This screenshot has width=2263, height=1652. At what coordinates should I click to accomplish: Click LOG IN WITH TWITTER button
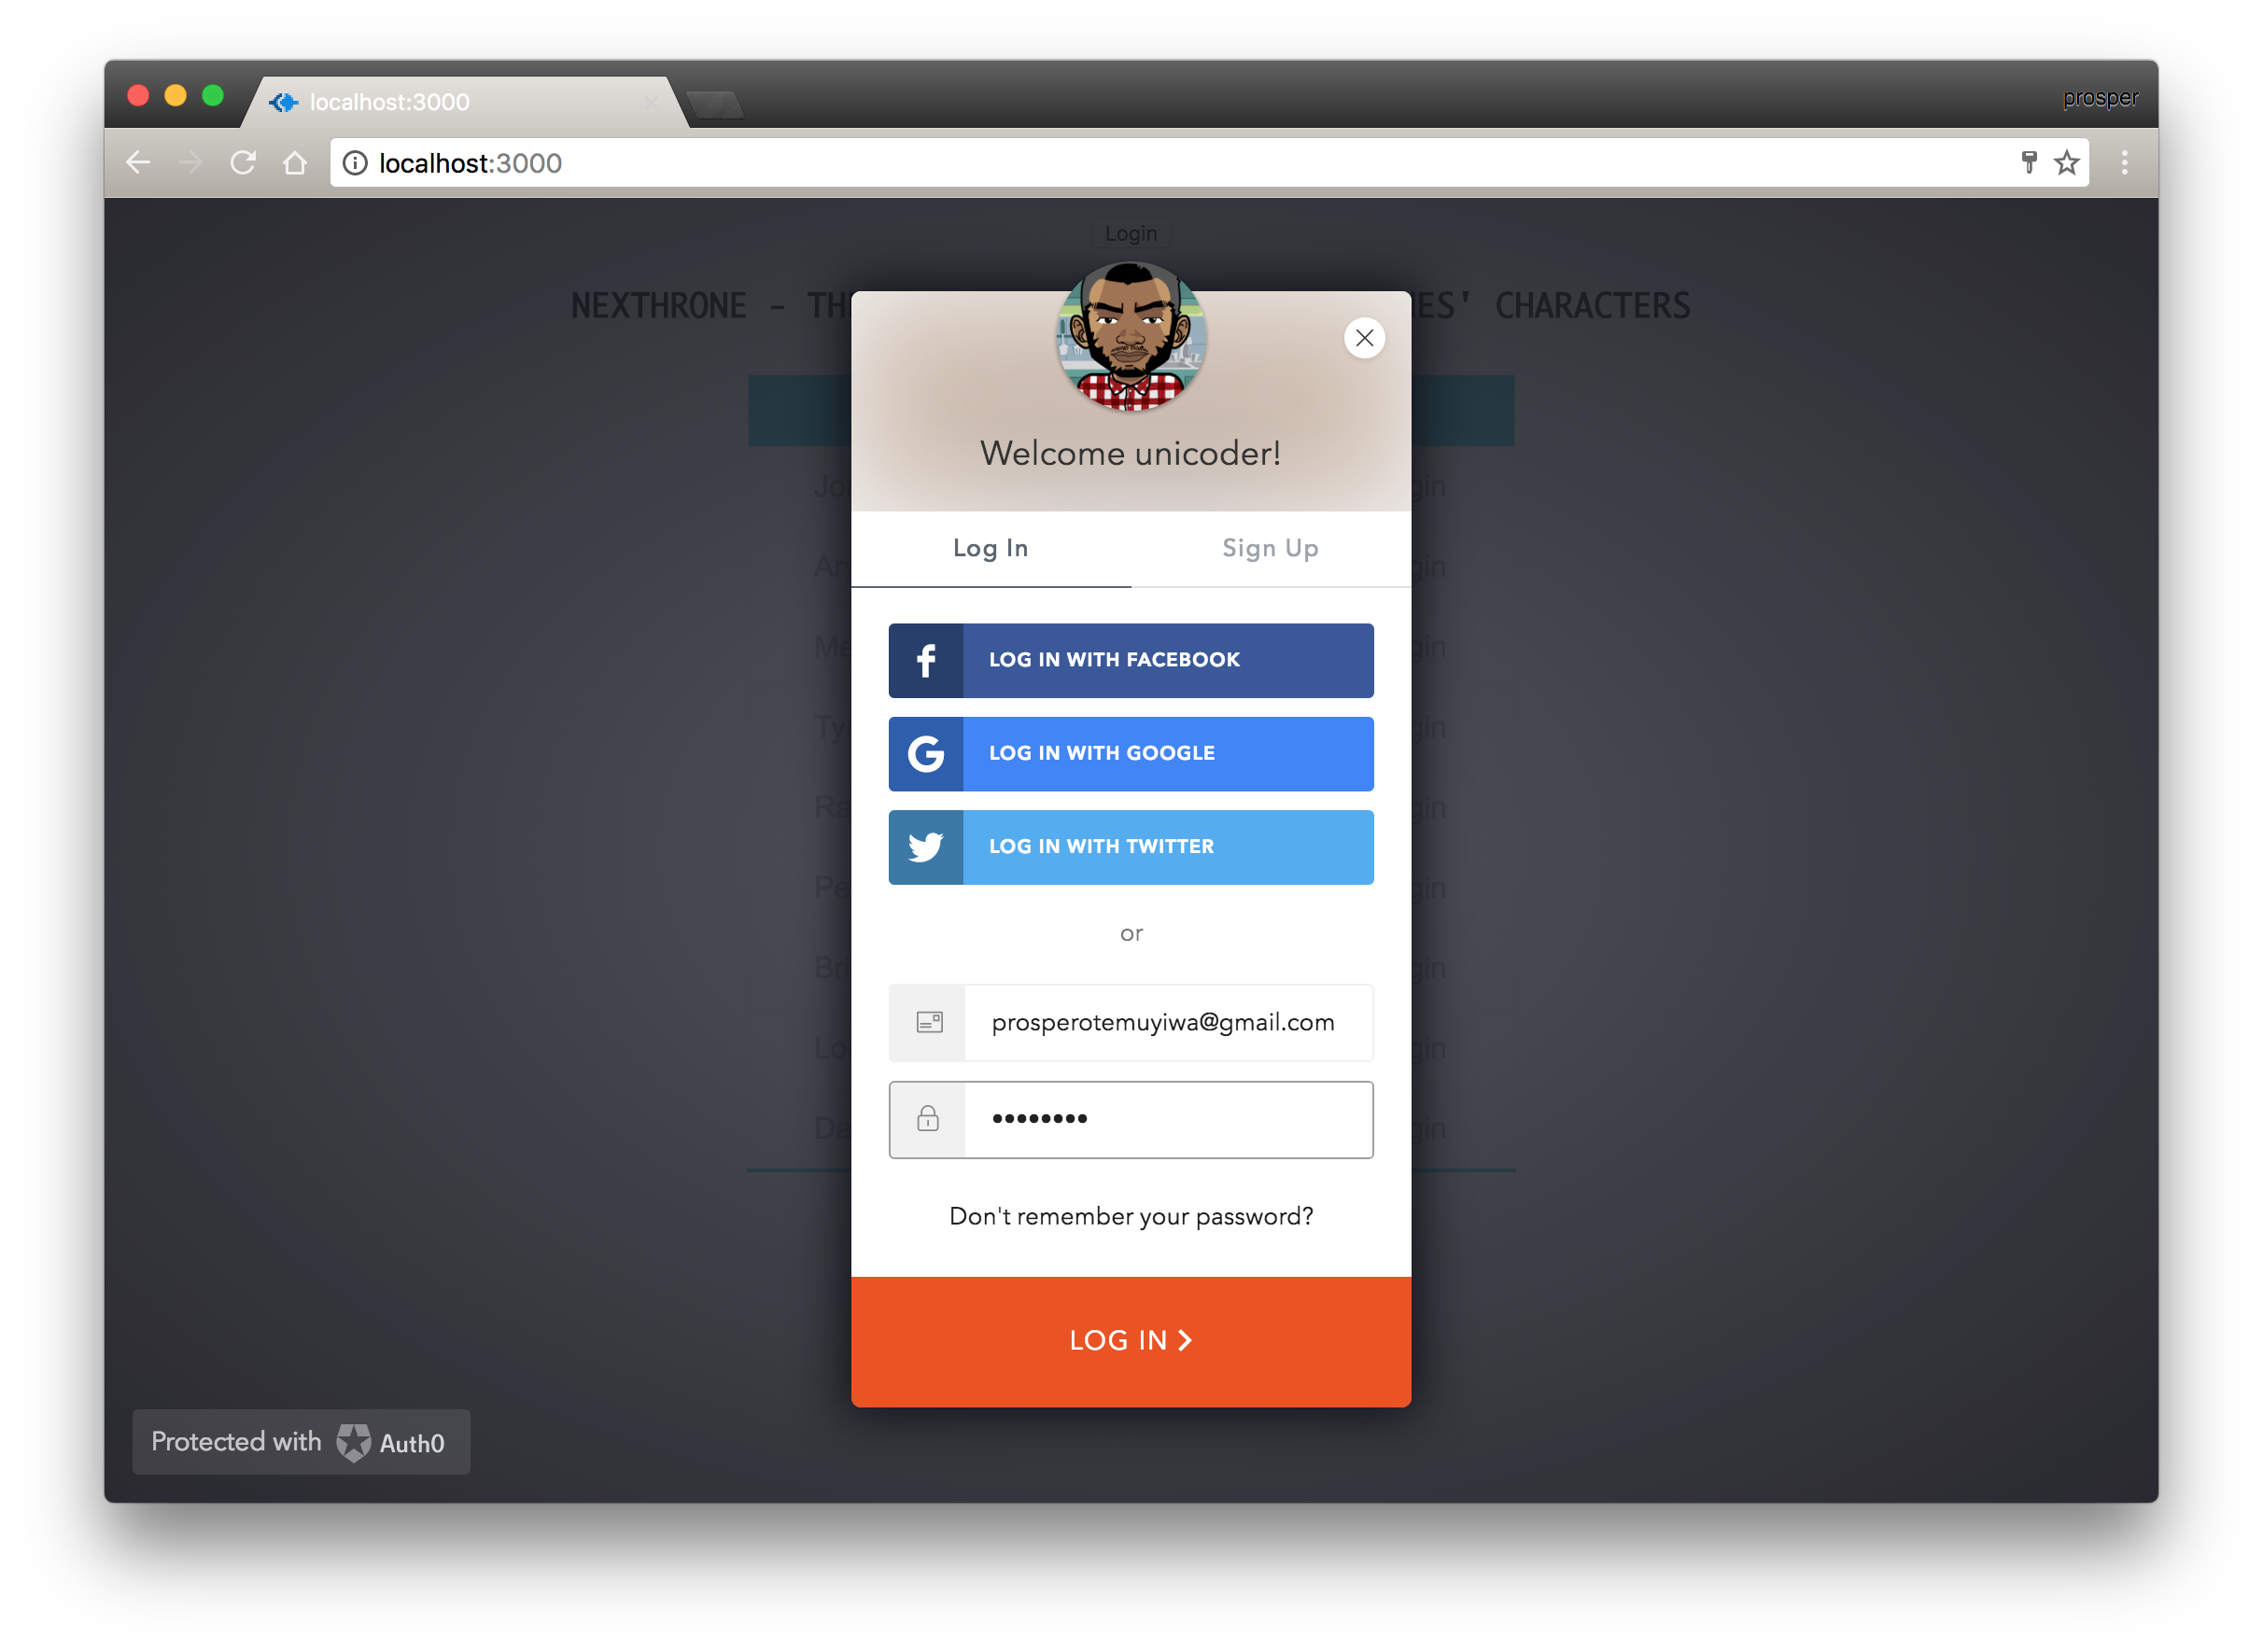1130,846
